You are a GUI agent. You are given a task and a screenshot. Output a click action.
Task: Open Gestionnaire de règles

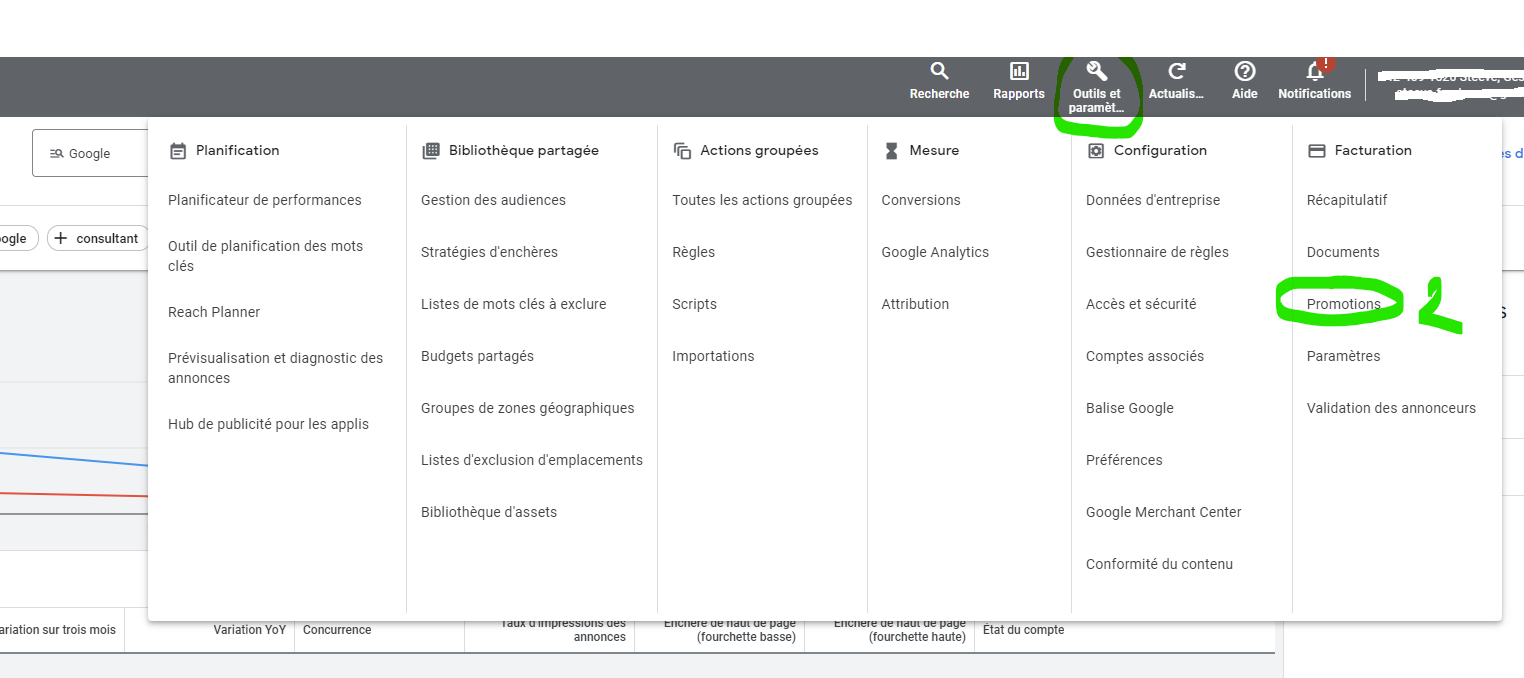pos(1157,252)
